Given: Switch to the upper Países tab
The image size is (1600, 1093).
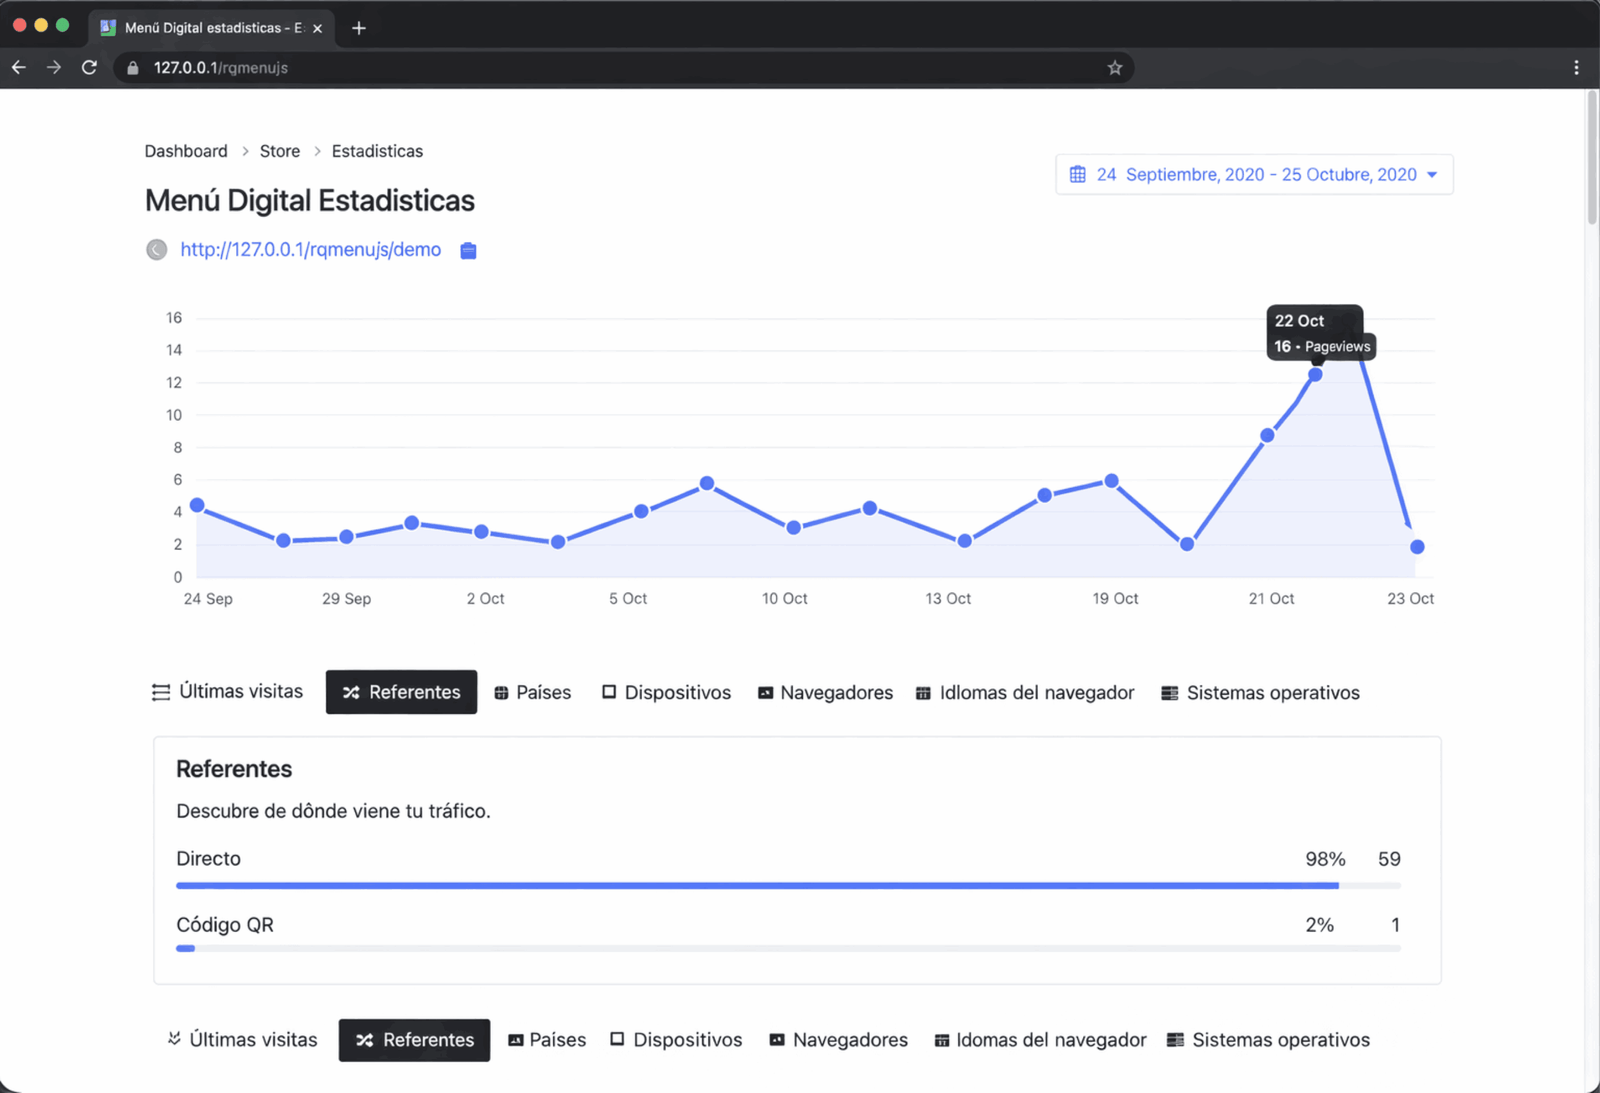Looking at the screenshot, I should coord(533,692).
